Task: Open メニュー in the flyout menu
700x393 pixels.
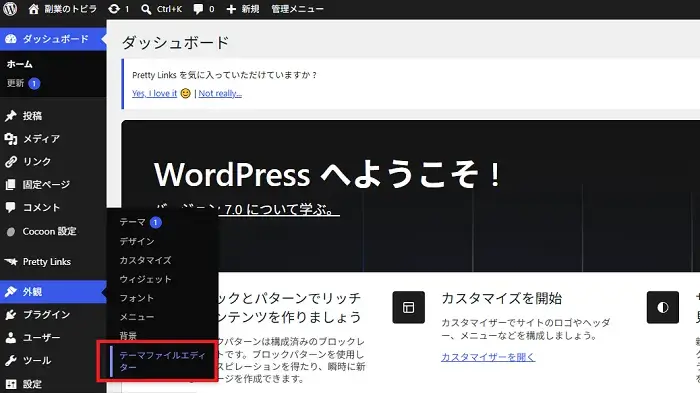Action: [x=137, y=317]
